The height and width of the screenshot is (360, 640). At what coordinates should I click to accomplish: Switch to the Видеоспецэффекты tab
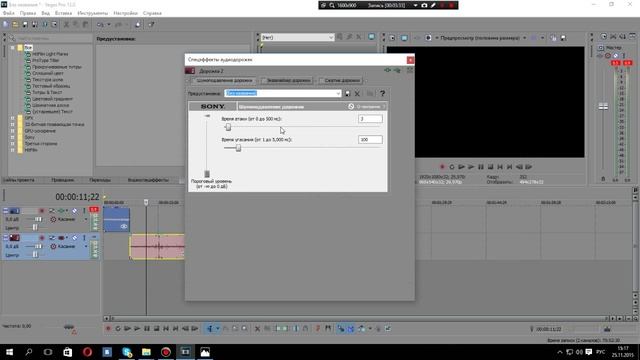148,180
